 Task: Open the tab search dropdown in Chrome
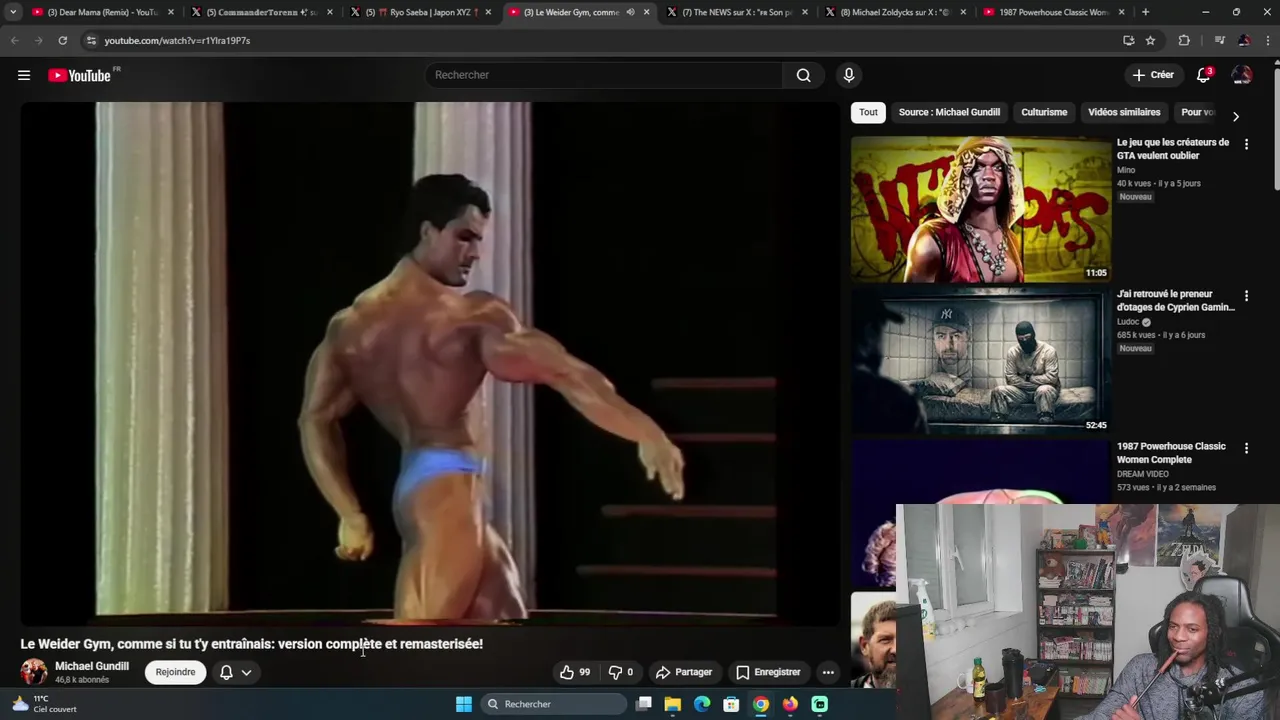[13, 12]
